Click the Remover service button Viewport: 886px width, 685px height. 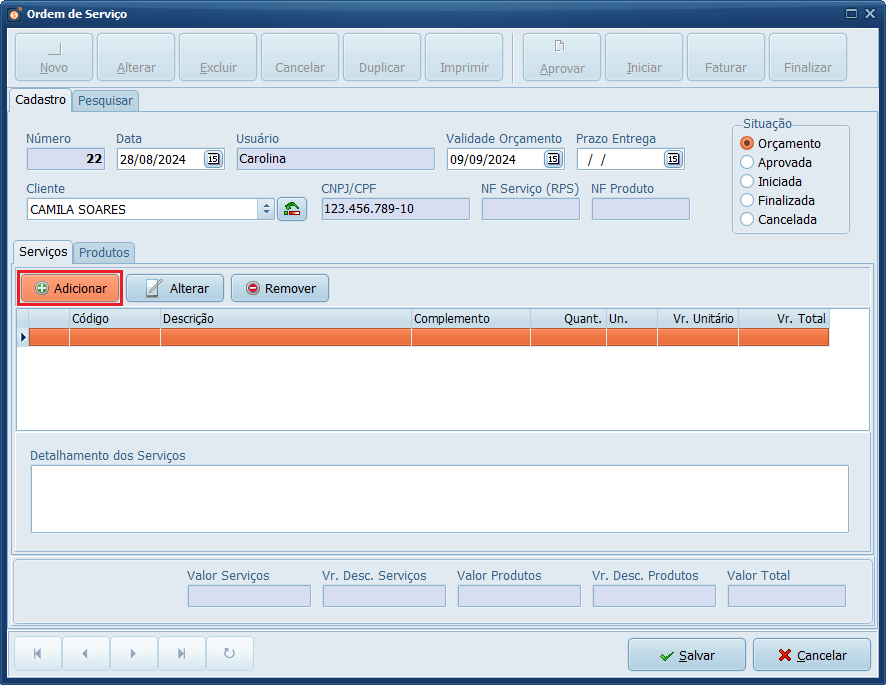280,288
